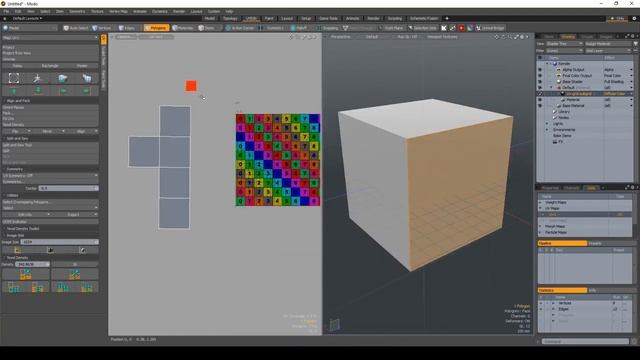
Task: Click the second green arrow icon in tool grid
Action: pyautogui.click(x=38, y=91)
